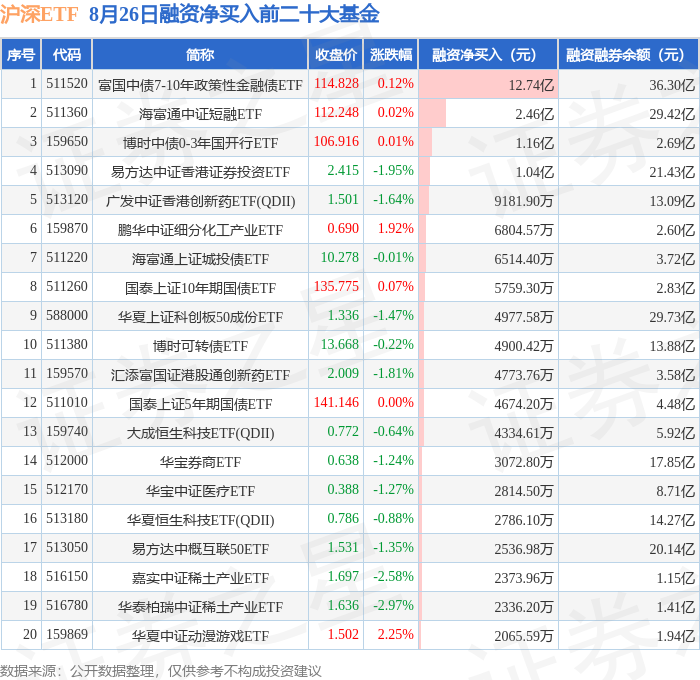Select fund code 513180

click(67, 519)
